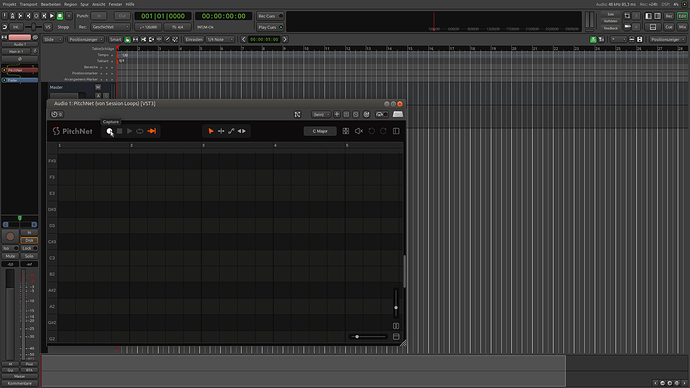The height and width of the screenshot is (388, 690).
Task: Select the cut scissors tool
Action: 143,39
